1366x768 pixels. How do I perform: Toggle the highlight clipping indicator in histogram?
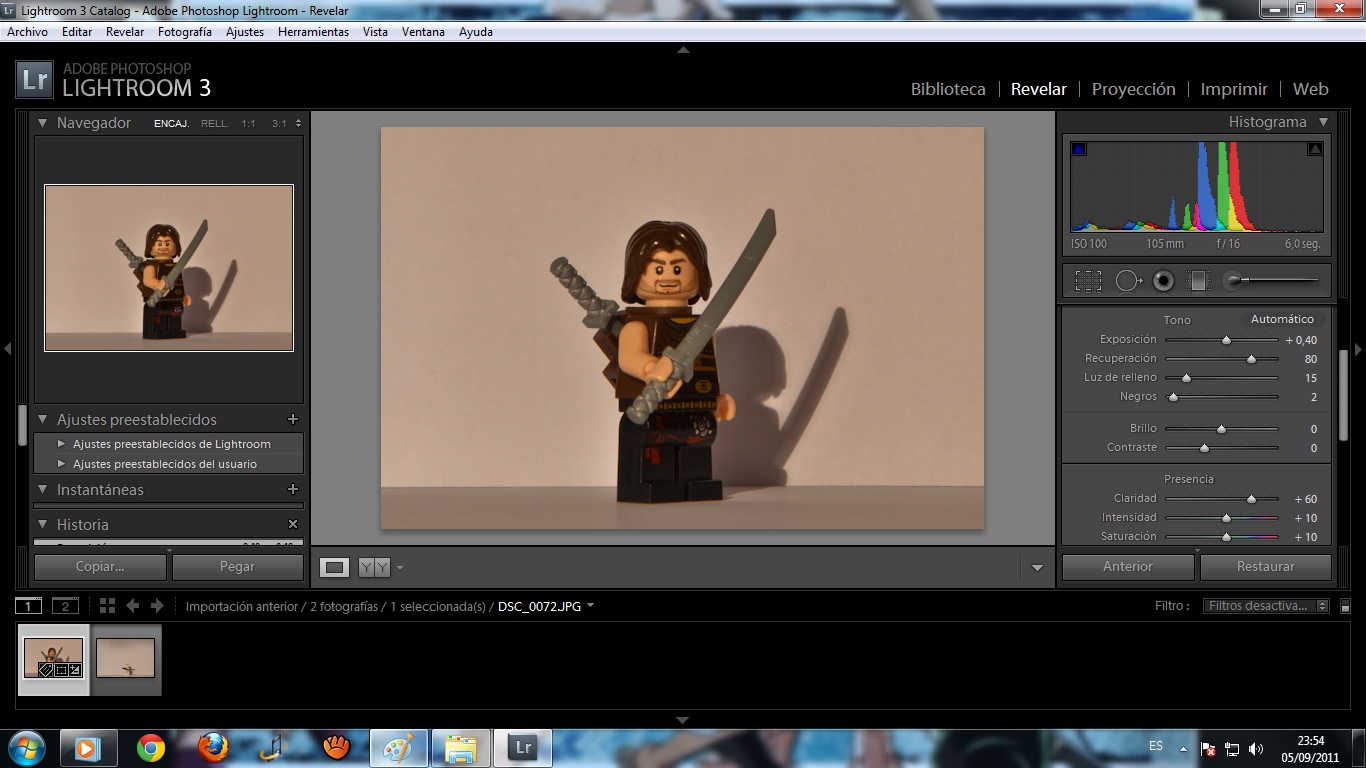pos(1315,149)
